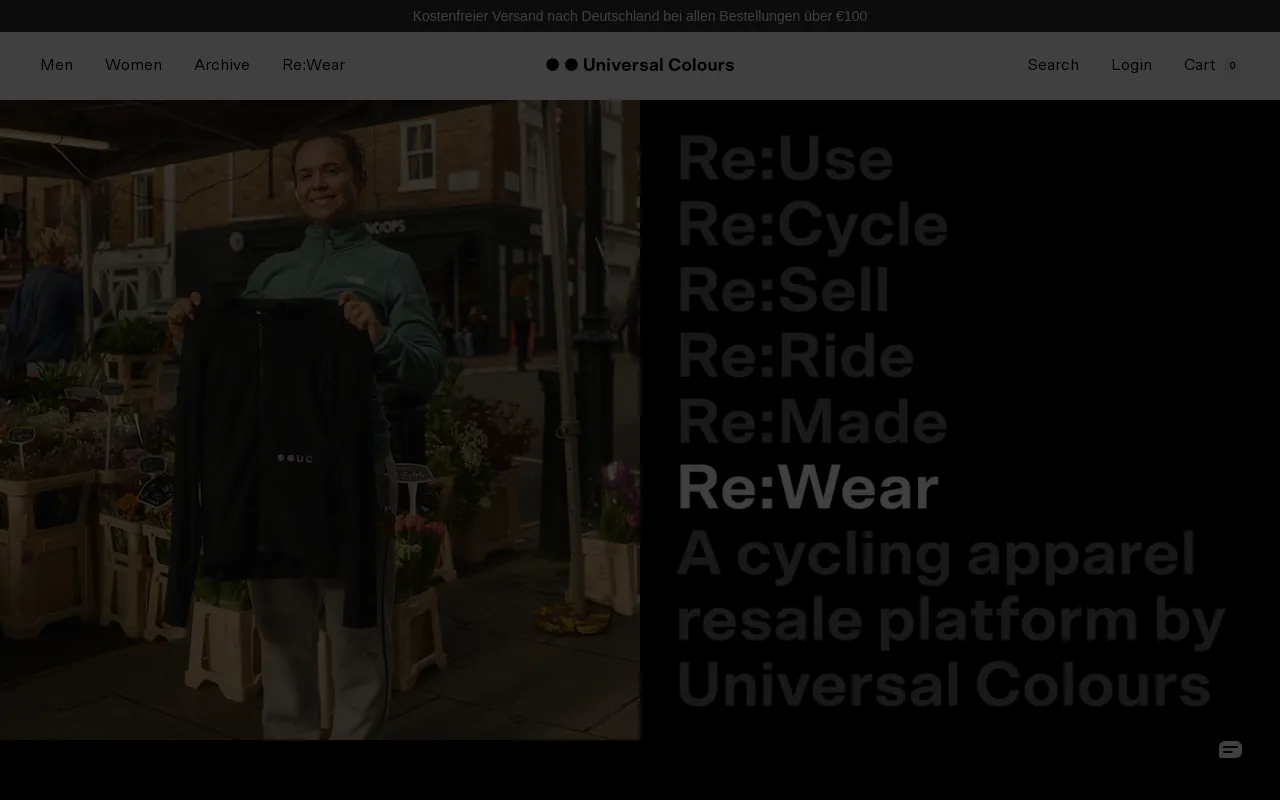The width and height of the screenshot is (1280, 800).
Task: Click the cart item count badge
Action: [1232, 64]
